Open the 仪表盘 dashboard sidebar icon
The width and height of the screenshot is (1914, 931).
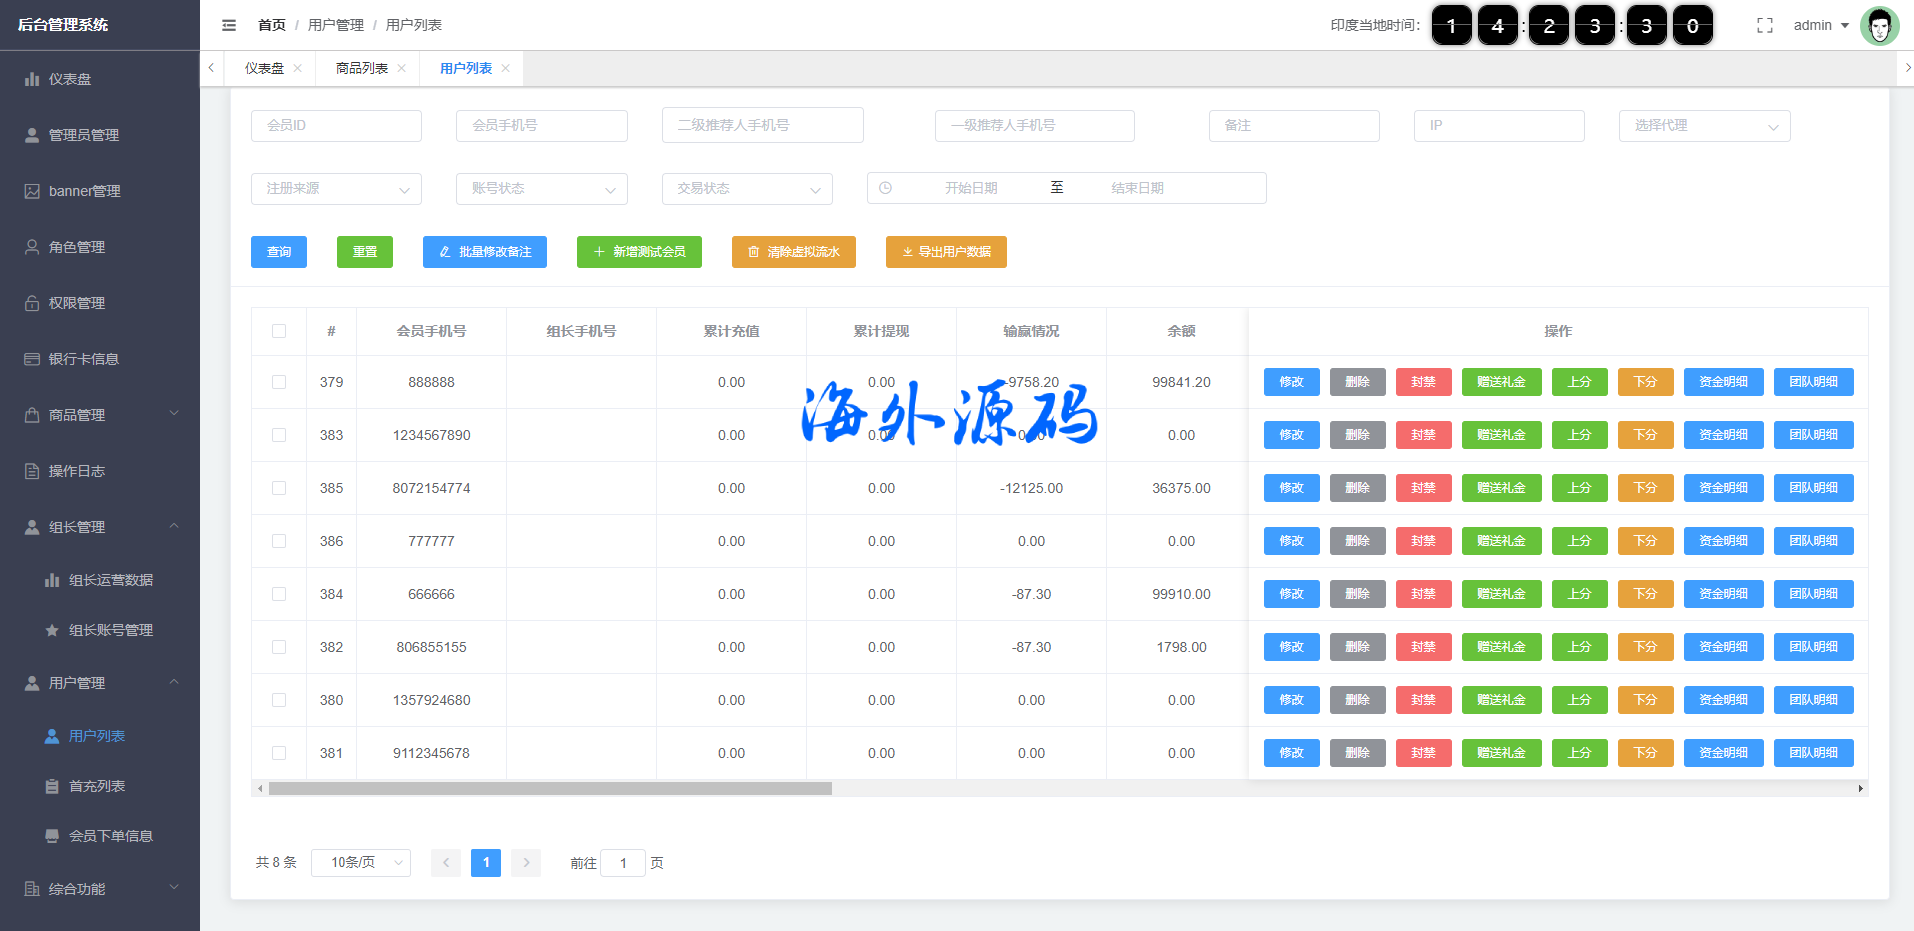pos(32,79)
